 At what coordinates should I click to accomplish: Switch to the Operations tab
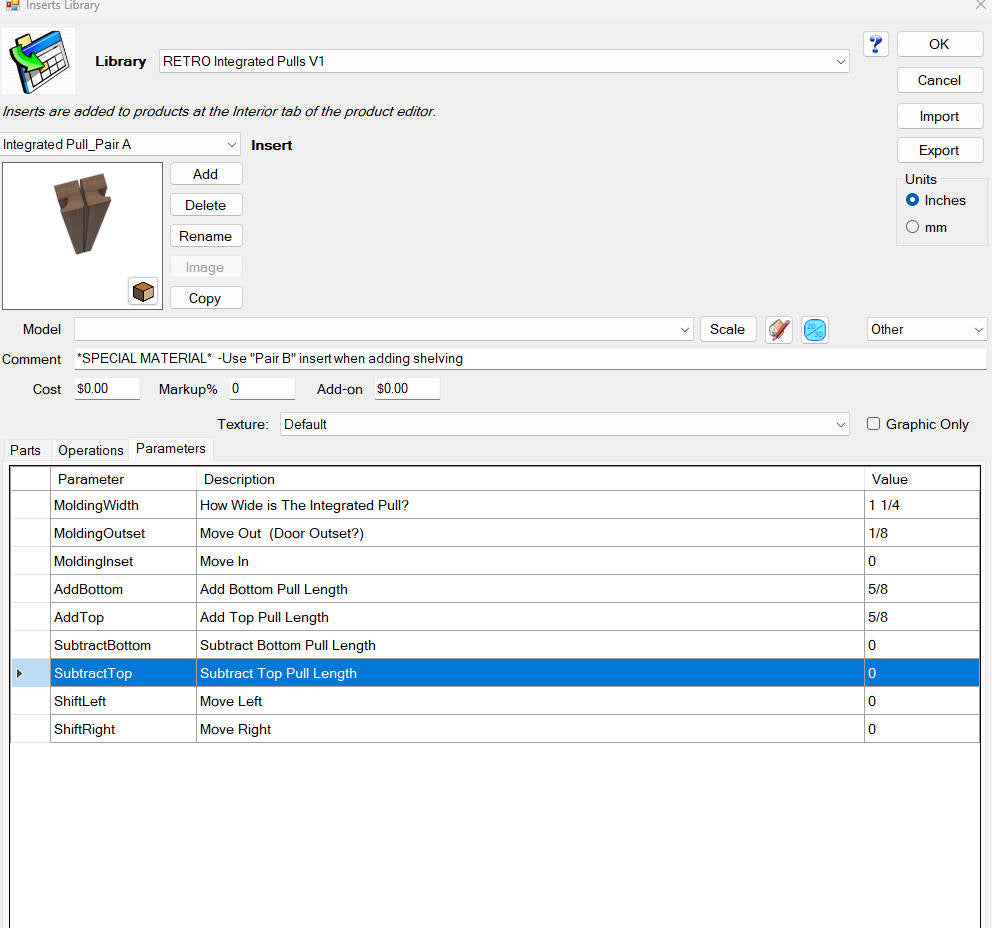90,450
